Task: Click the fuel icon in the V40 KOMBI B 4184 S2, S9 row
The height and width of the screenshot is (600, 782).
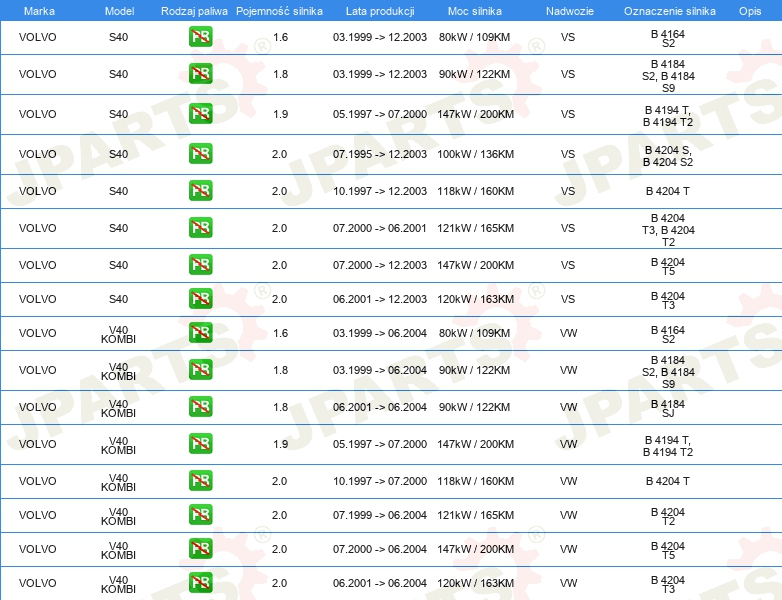Action: (200, 370)
